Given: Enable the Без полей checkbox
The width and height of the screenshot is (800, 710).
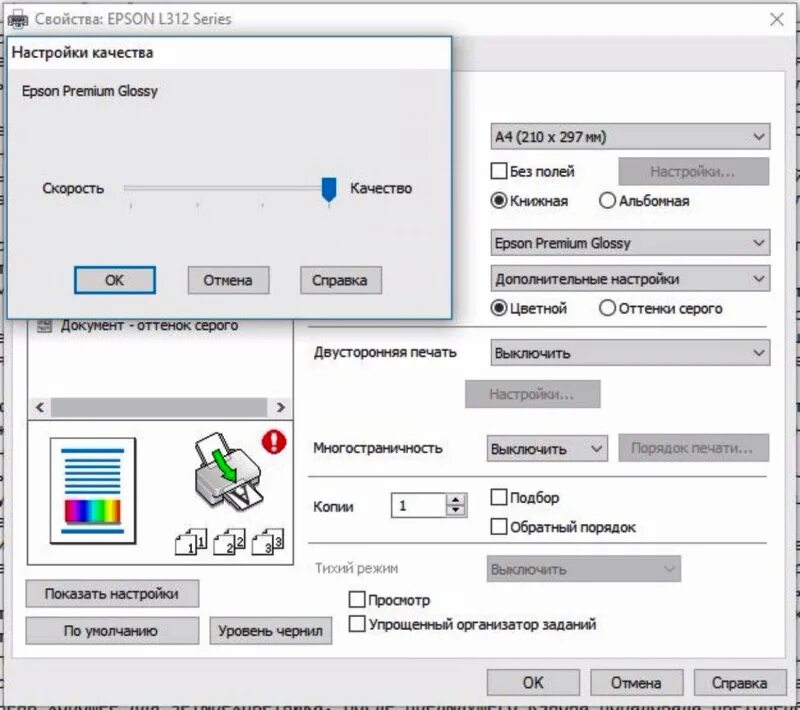Looking at the screenshot, I should coord(498,171).
